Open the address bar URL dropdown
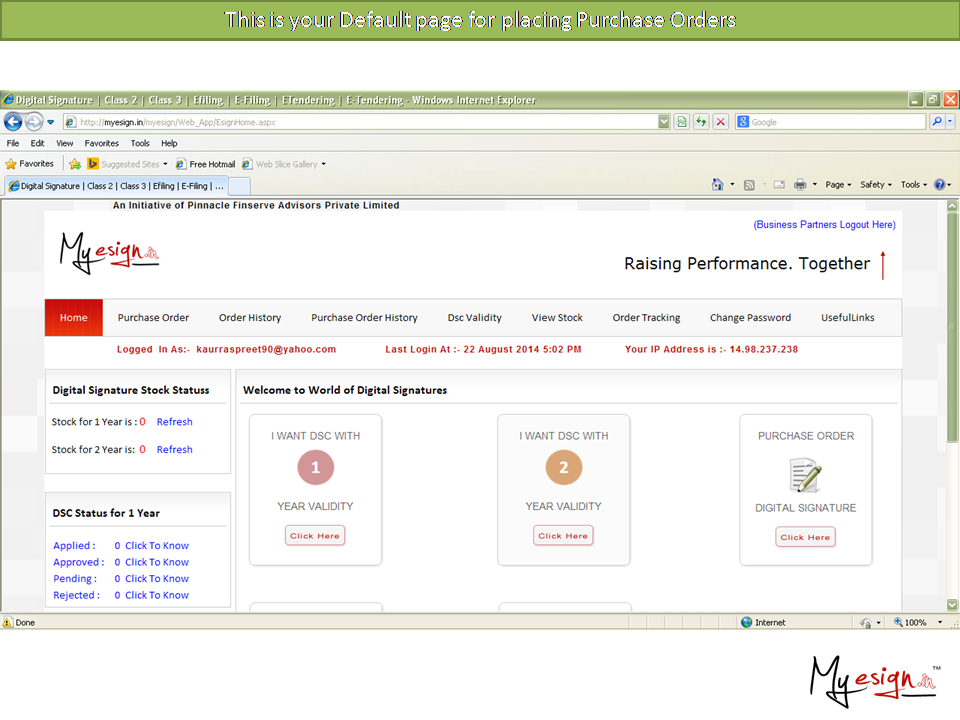This screenshot has height=720, width=960. point(664,122)
